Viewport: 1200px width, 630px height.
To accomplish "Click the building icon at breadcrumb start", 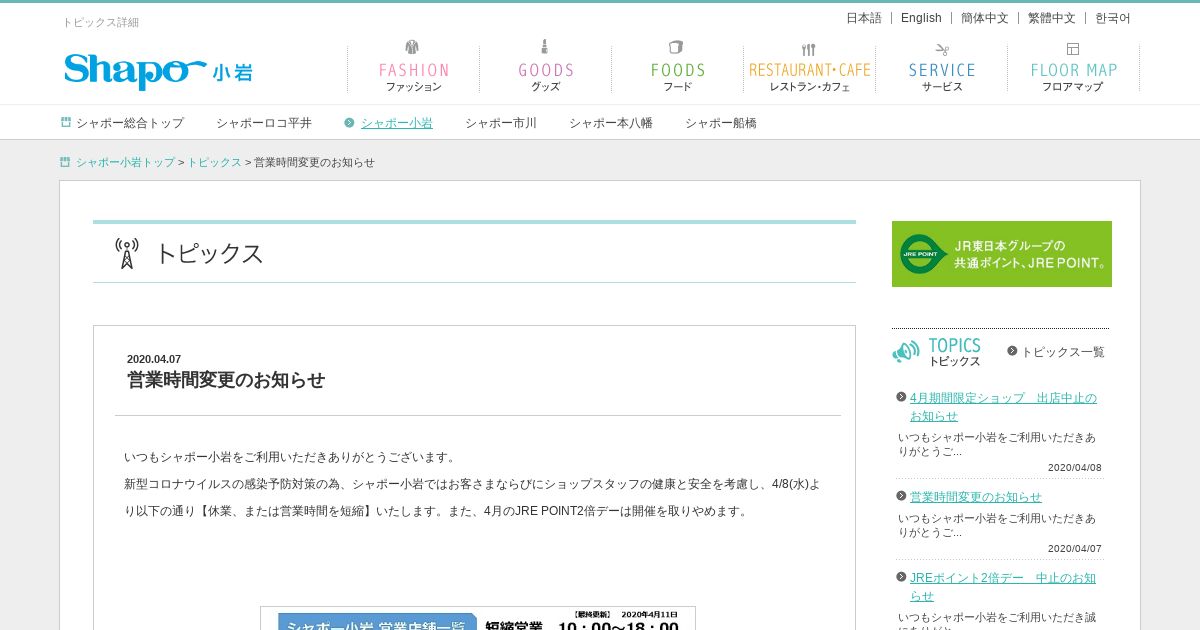I will click(x=65, y=162).
